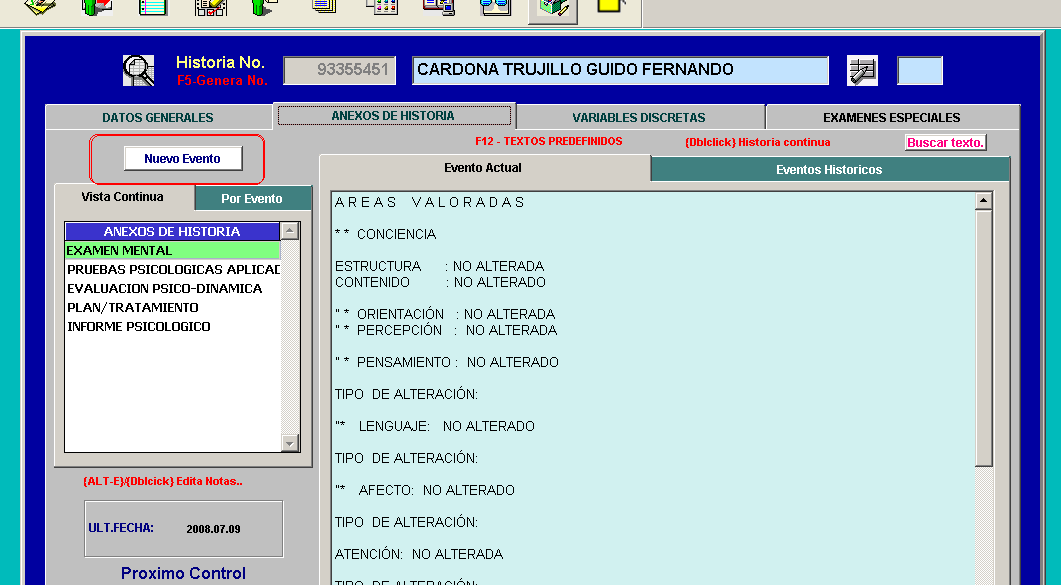1061x585 pixels.
Task: Click the book and computer toolbar icon
Action: (x=438, y=7)
